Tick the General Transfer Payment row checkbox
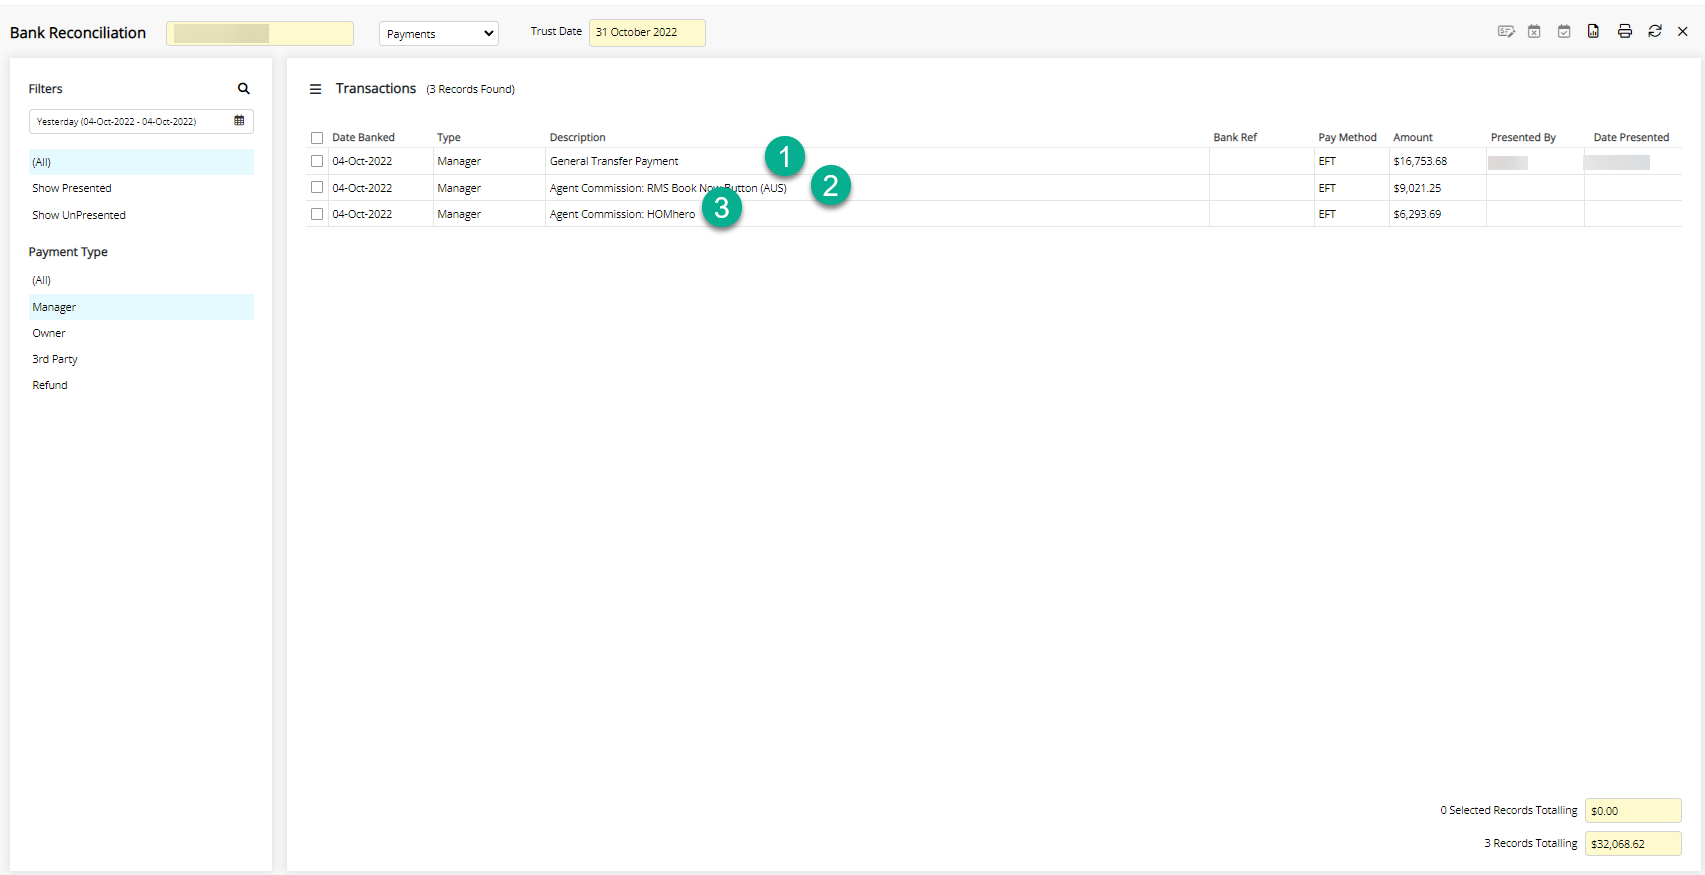The width and height of the screenshot is (1705, 875). [317, 161]
